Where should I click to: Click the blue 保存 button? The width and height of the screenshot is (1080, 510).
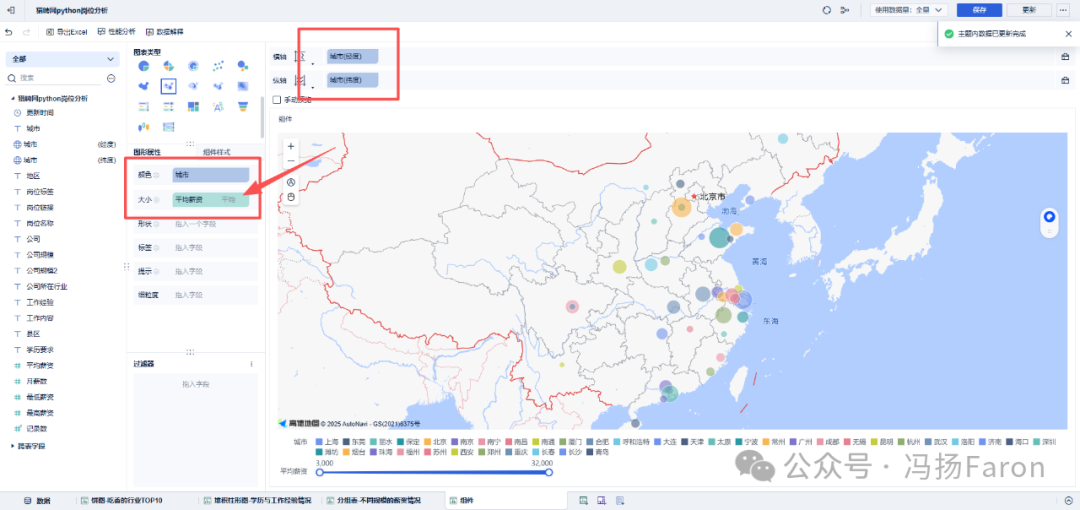(979, 10)
